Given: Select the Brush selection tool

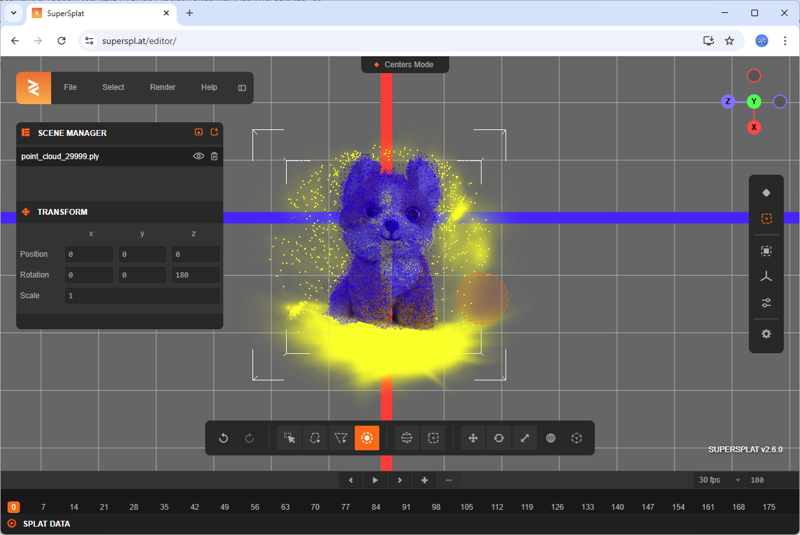Looking at the screenshot, I should pyautogui.click(x=367, y=438).
